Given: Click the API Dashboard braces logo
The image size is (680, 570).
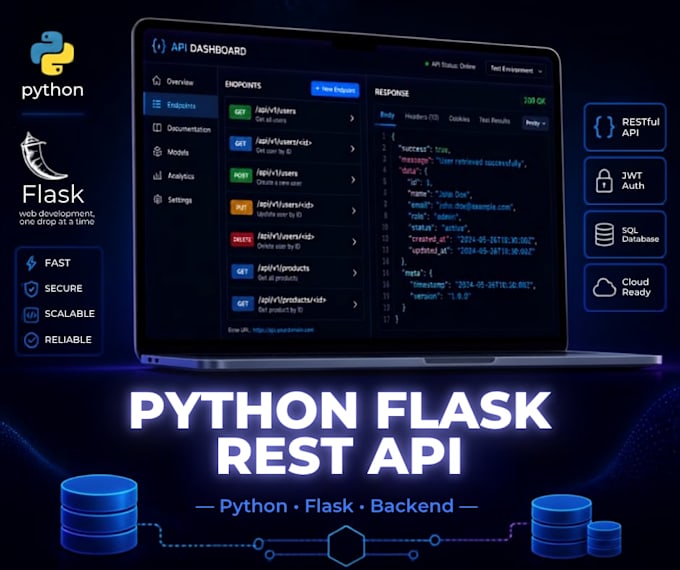Looking at the screenshot, I should coord(159,46).
